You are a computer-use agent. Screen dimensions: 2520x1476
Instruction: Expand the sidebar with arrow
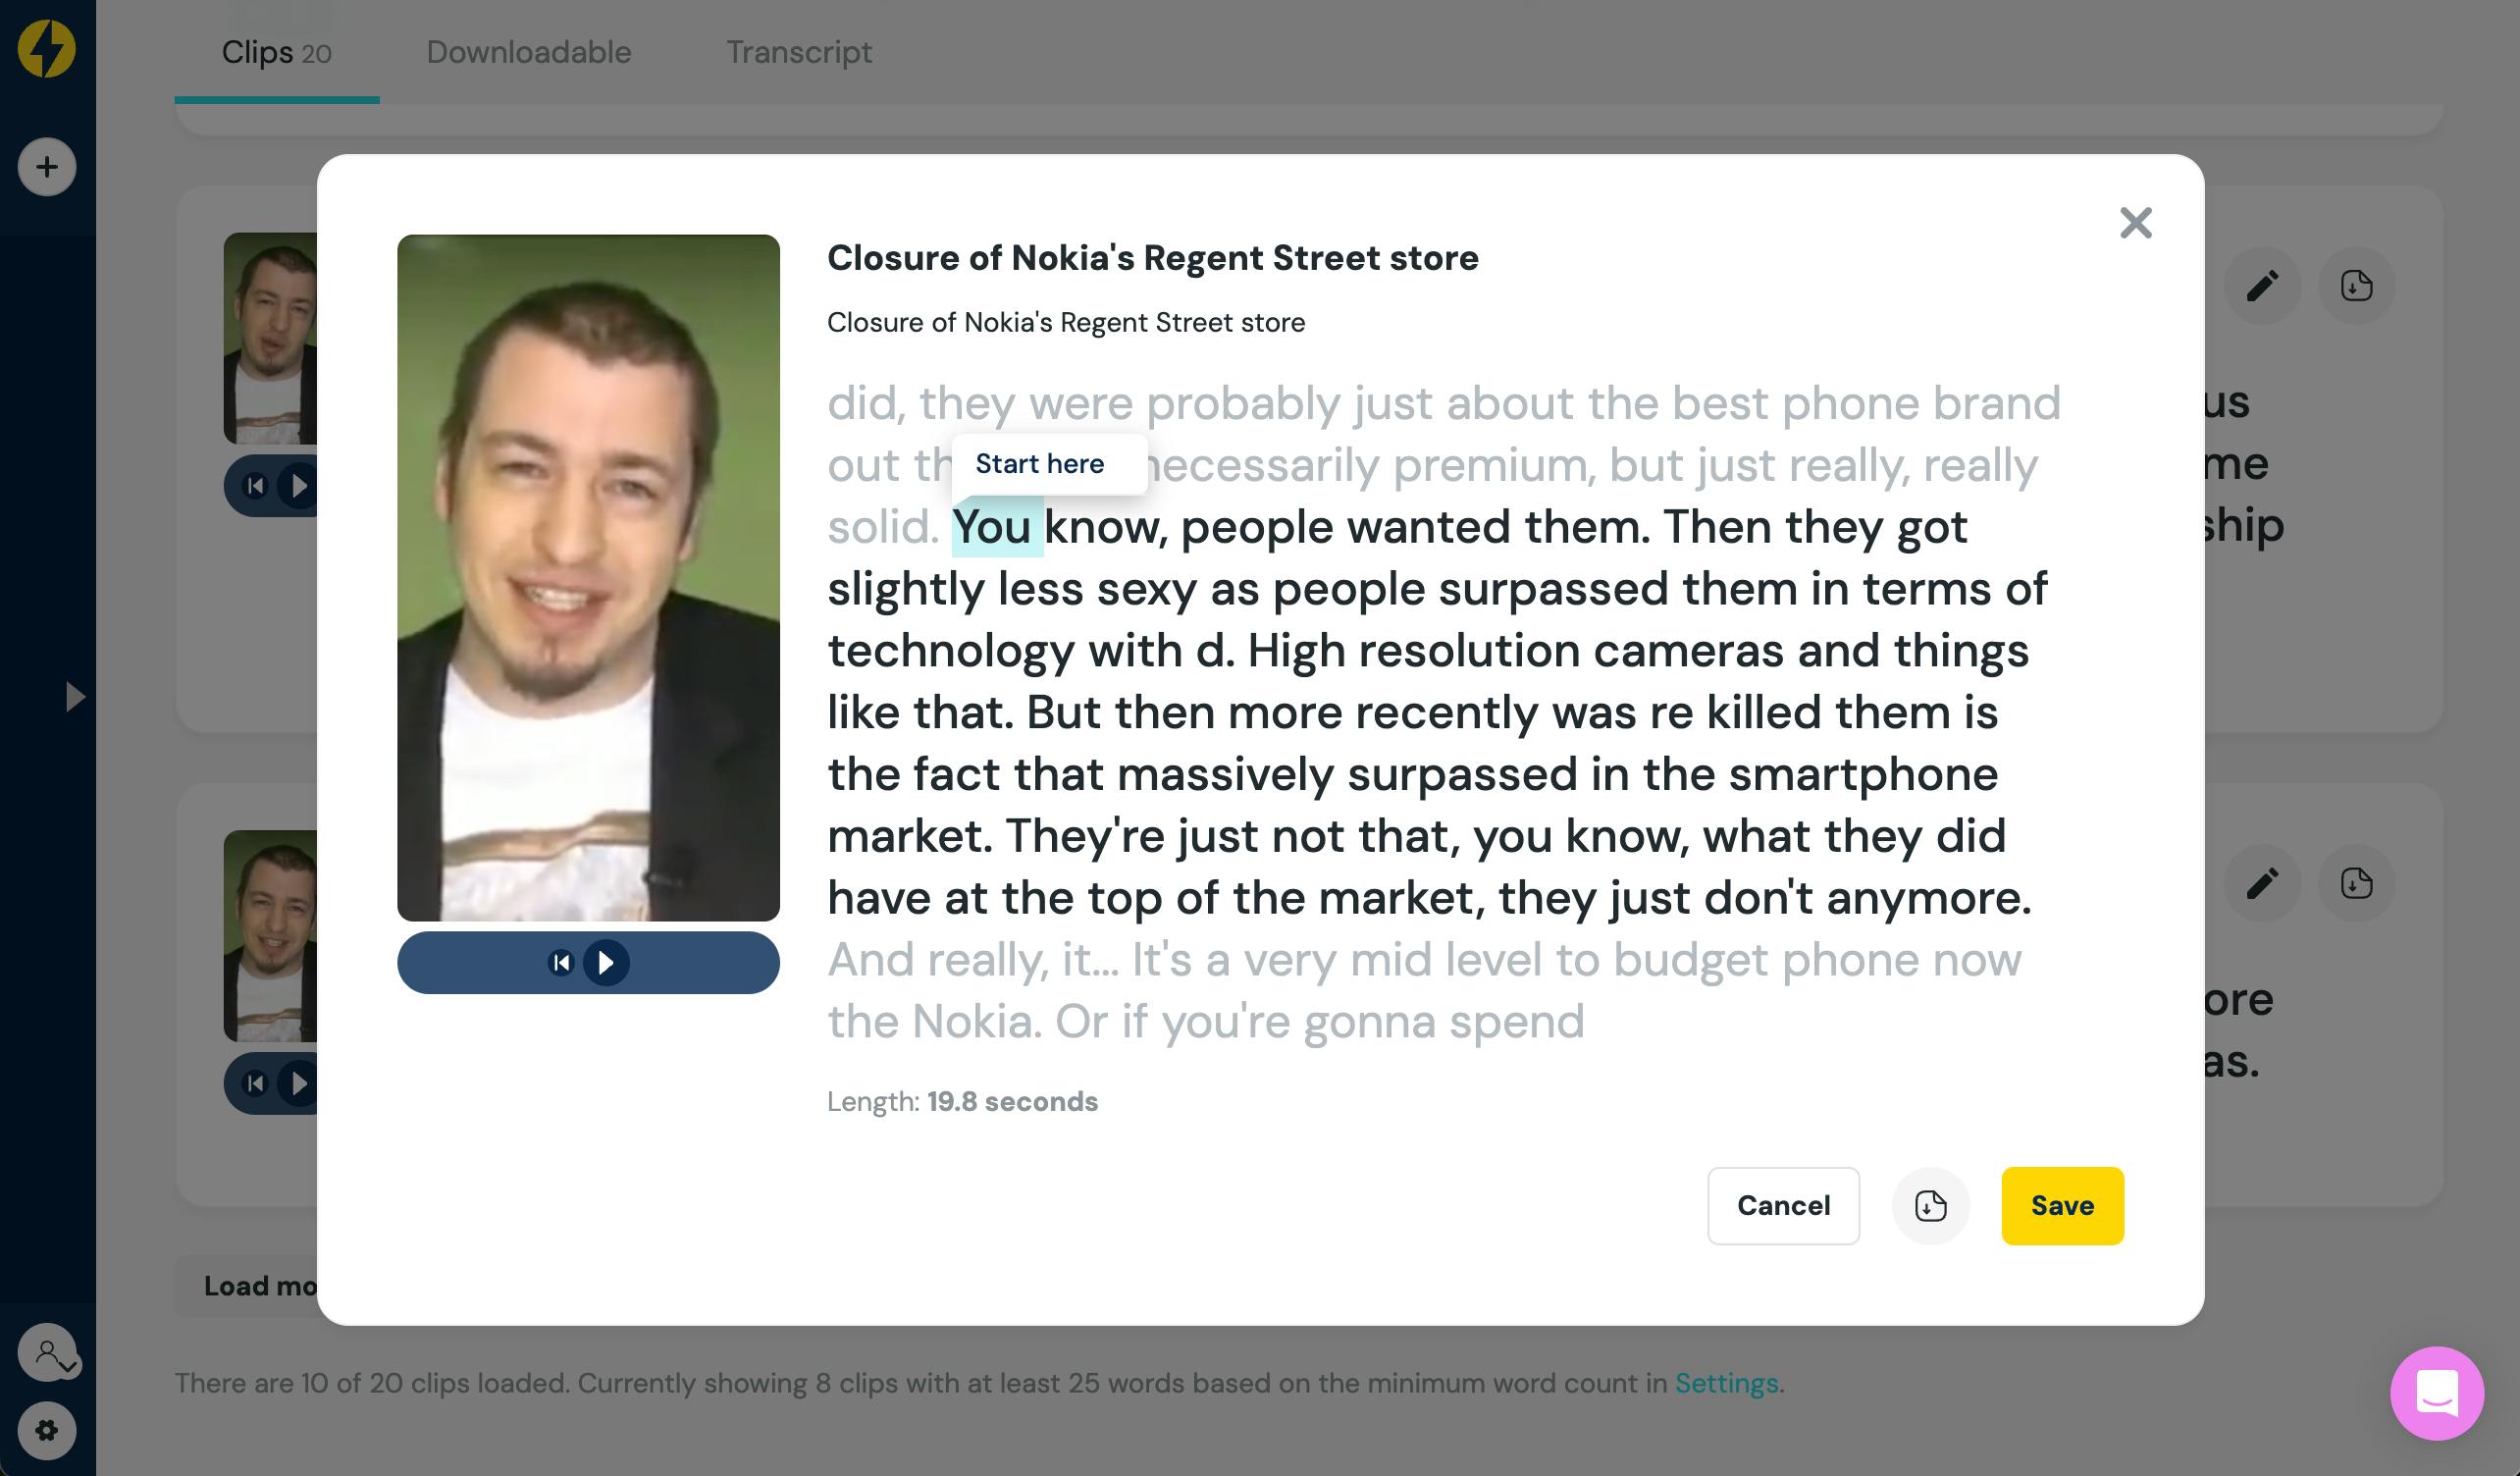(x=74, y=696)
